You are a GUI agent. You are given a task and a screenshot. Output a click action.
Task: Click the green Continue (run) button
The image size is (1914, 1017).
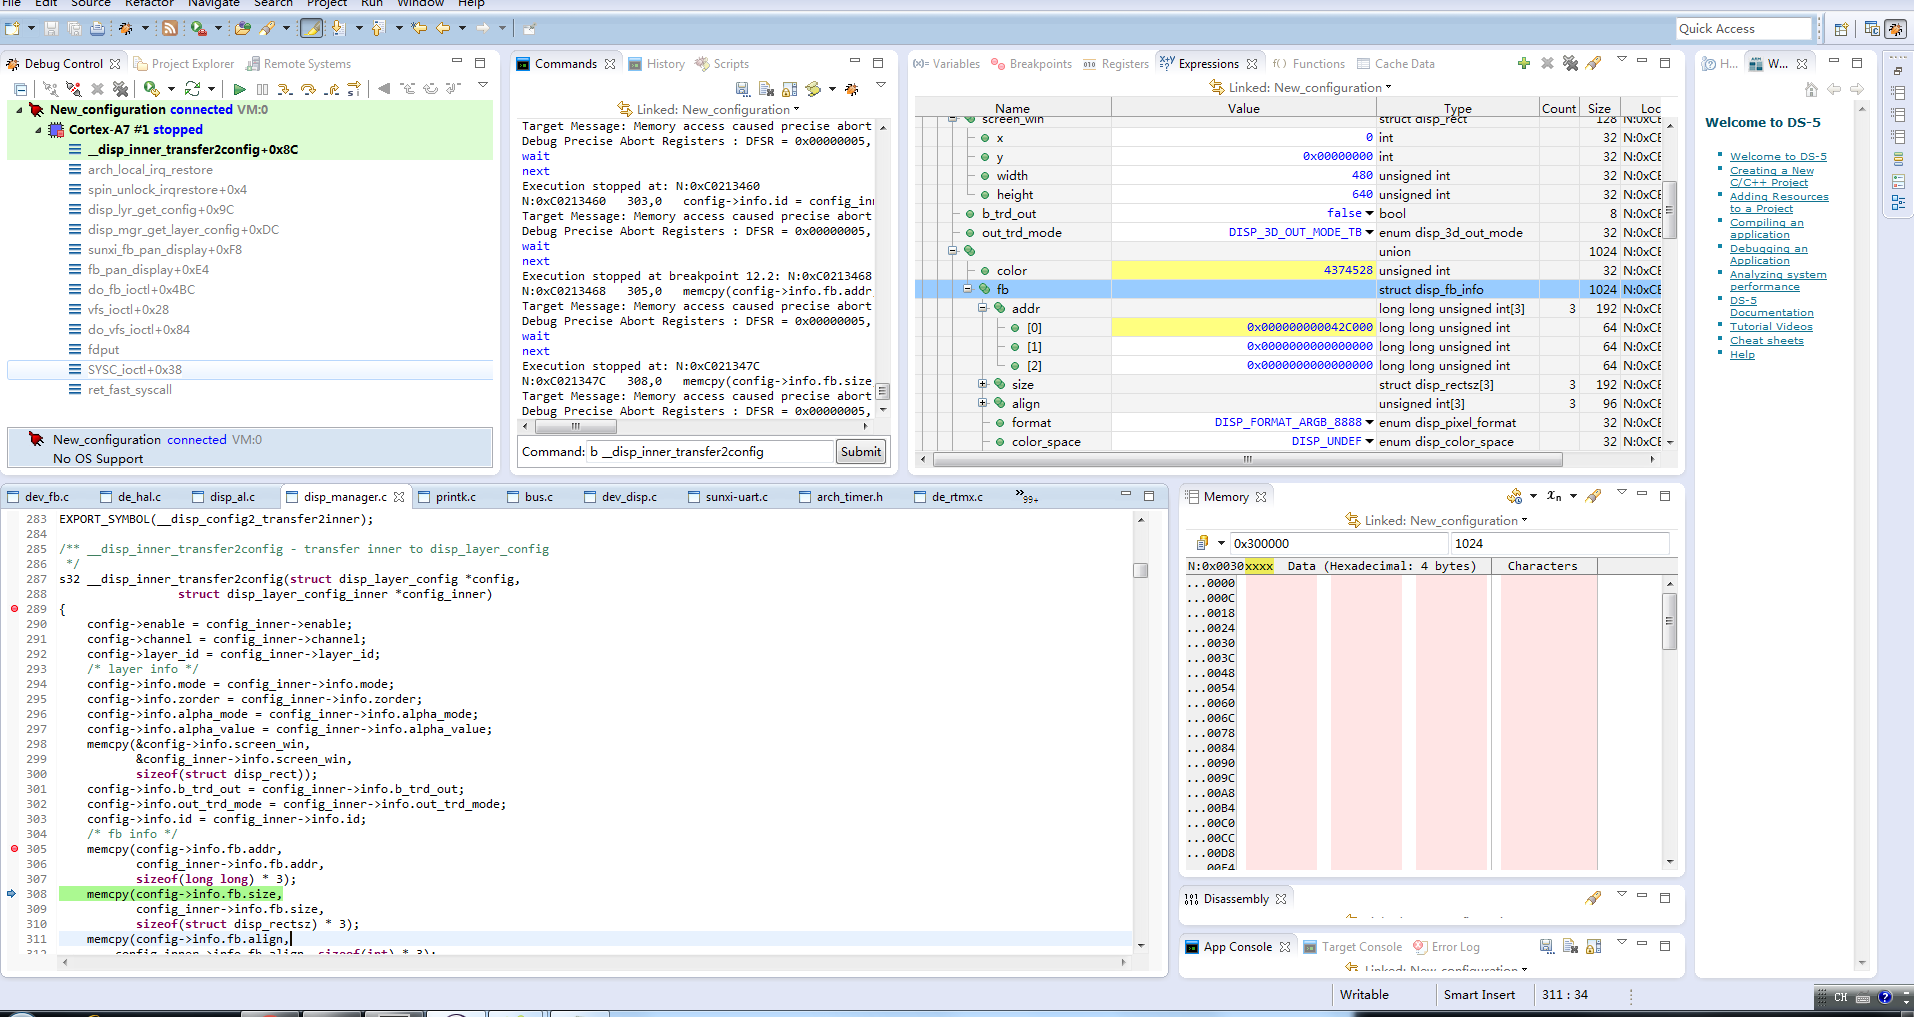pos(239,89)
